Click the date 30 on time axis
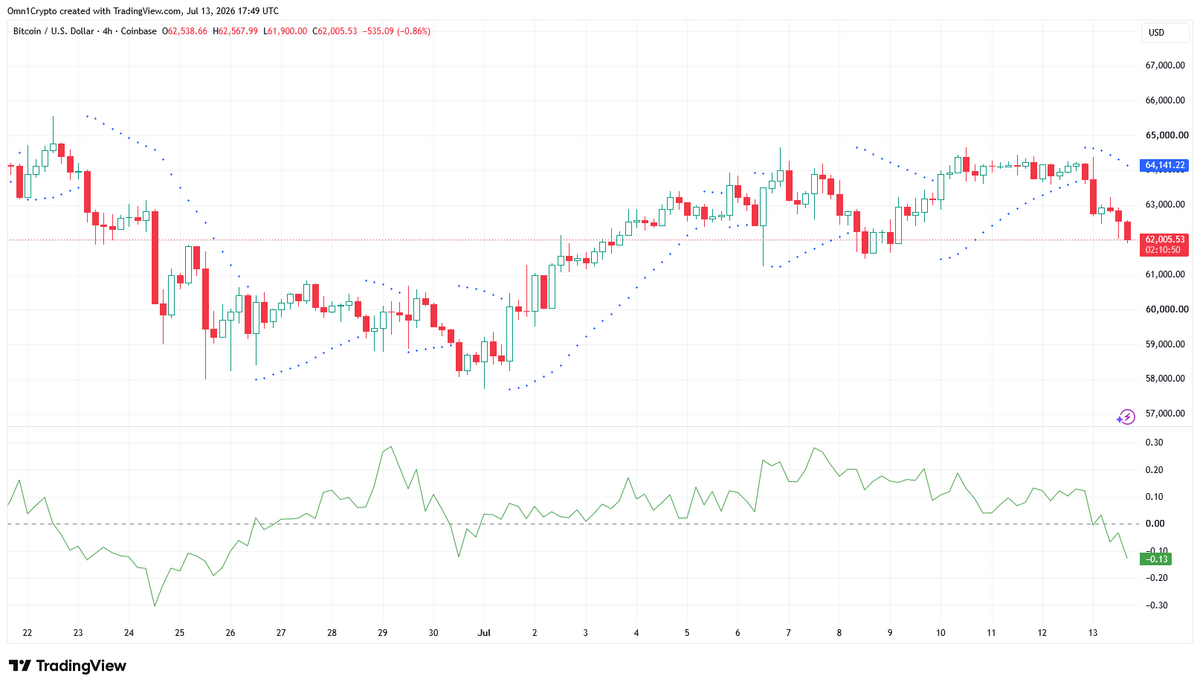Screen dimensions: 1200x688 click(433, 633)
